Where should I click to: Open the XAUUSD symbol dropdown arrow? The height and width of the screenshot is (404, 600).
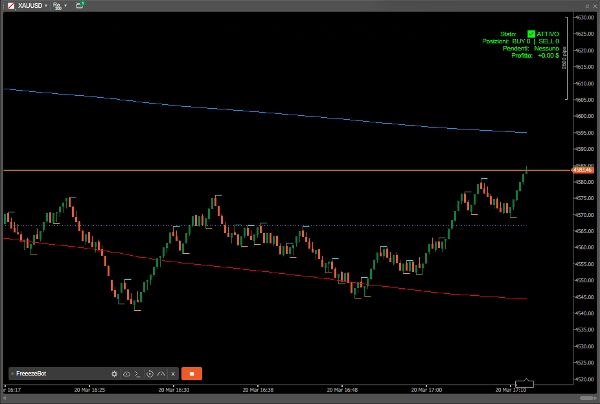click(46, 6)
